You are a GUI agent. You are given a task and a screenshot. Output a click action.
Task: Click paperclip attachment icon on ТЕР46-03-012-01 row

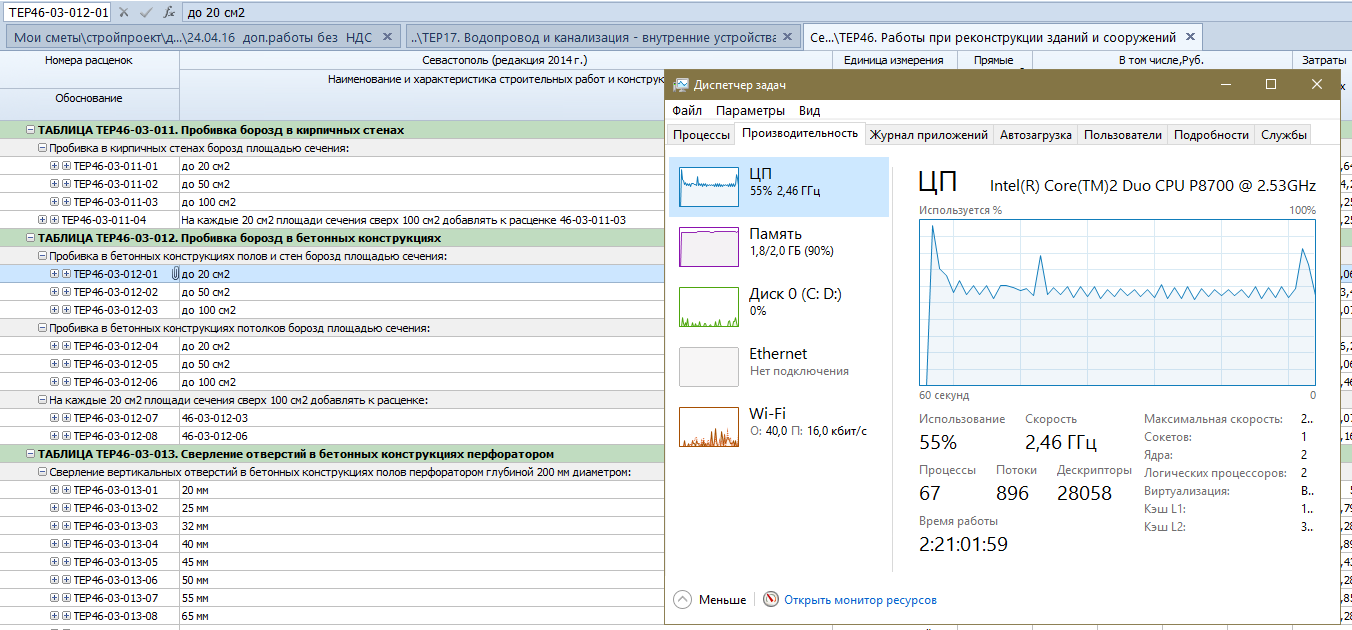(x=174, y=274)
